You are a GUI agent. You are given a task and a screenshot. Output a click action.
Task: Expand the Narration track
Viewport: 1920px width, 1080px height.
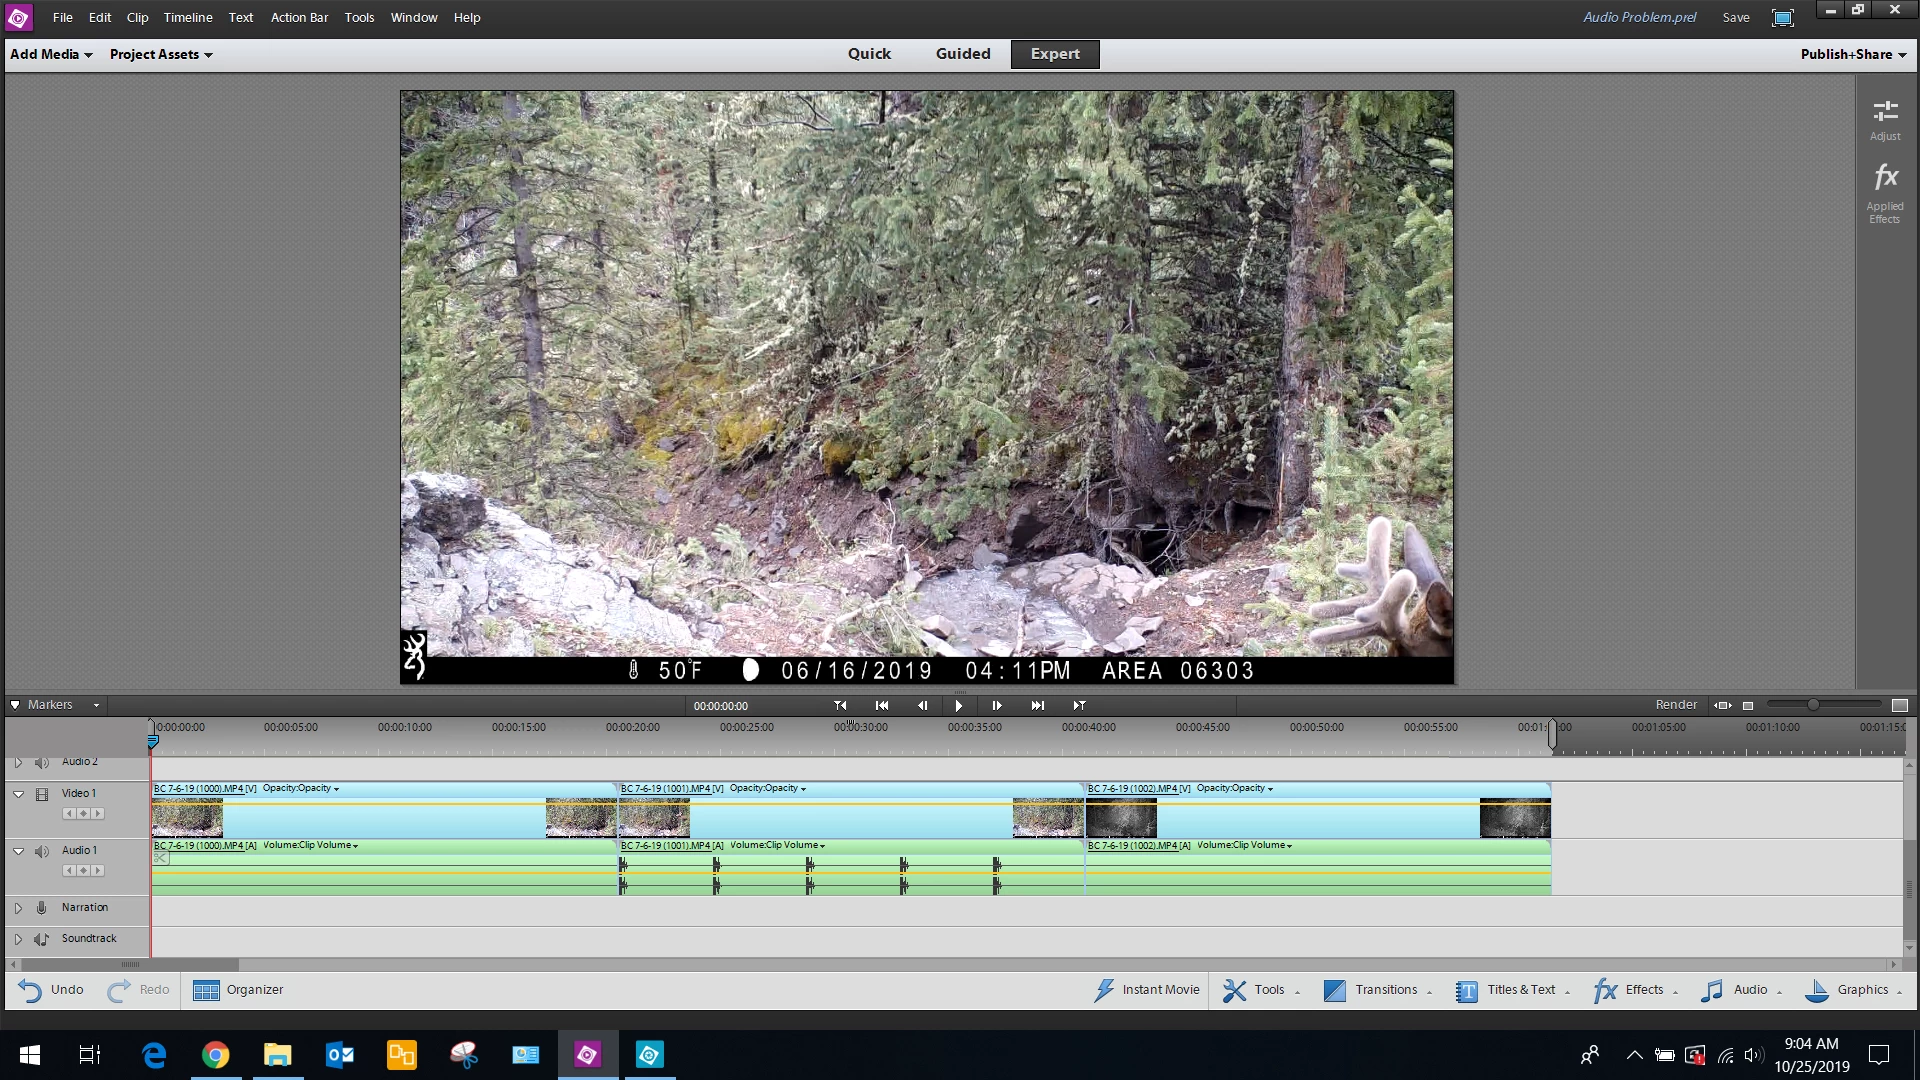coord(18,908)
